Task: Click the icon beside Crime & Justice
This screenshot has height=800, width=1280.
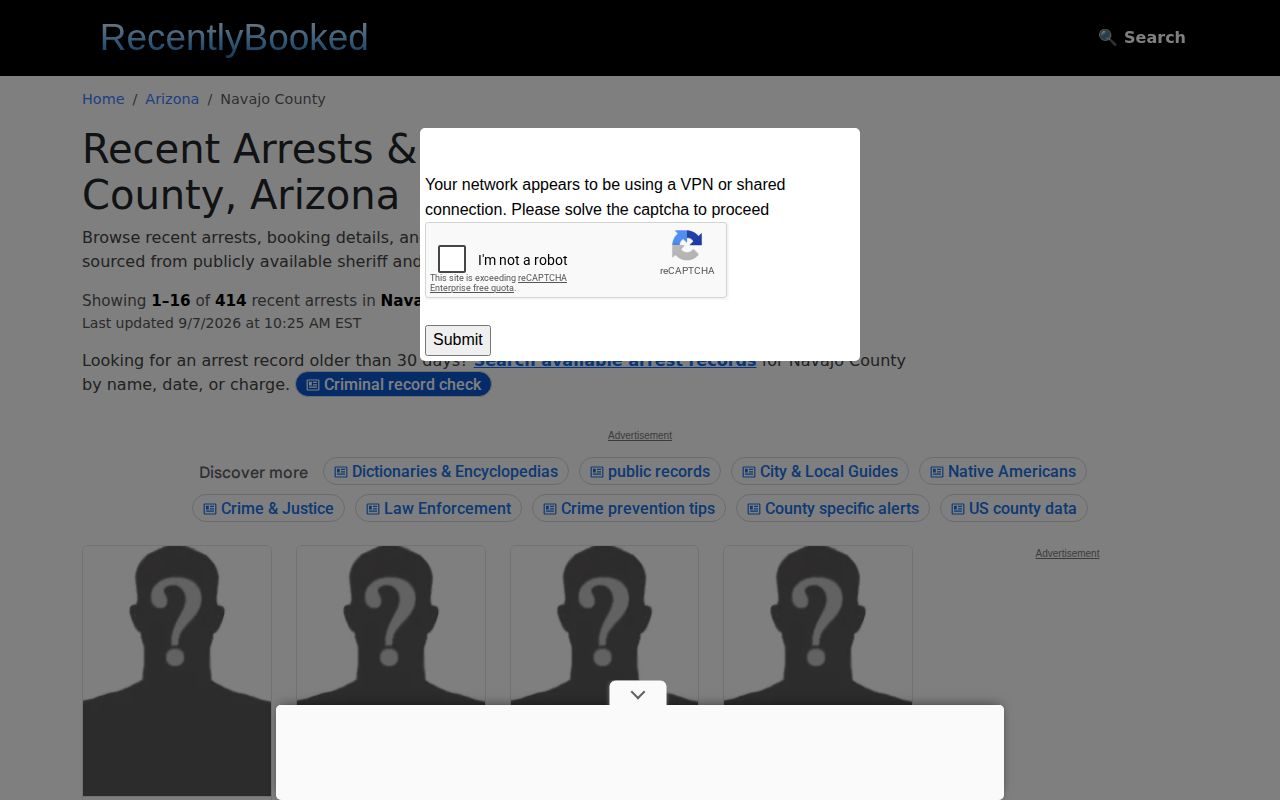Action: (x=210, y=509)
